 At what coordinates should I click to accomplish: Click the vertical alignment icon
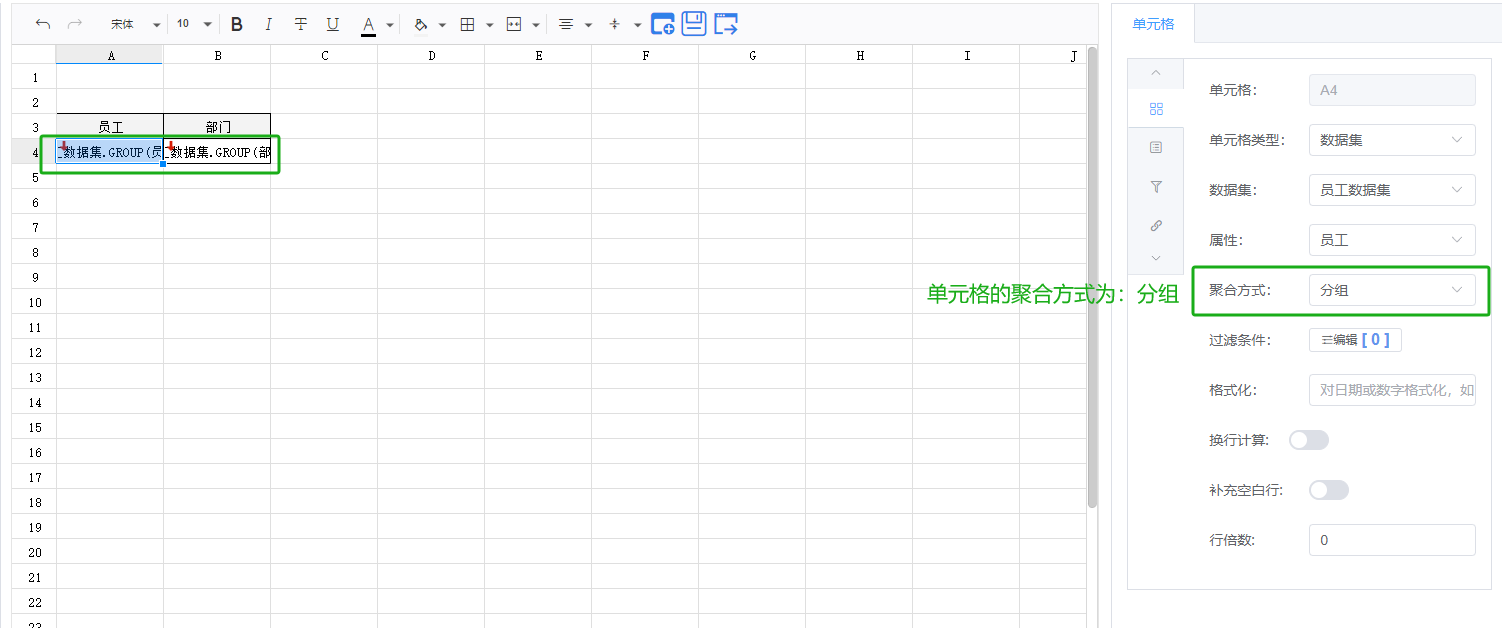tap(614, 24)
